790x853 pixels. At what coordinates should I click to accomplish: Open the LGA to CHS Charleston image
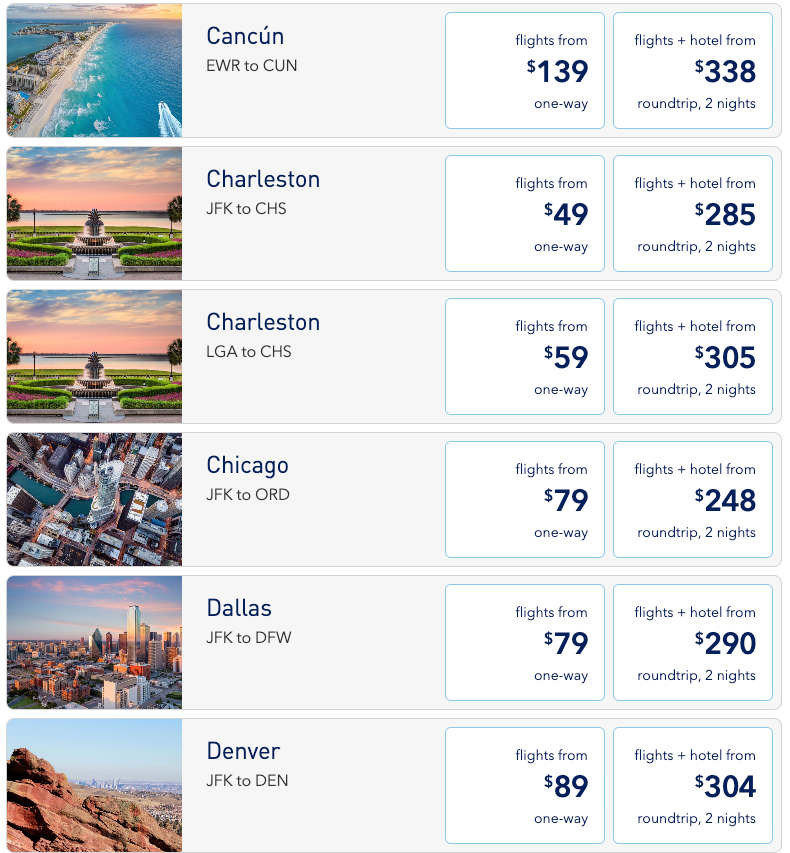click(94, 356)
